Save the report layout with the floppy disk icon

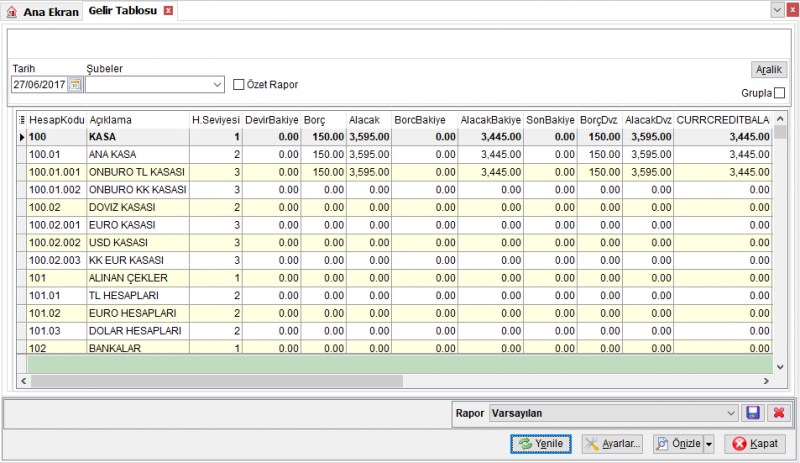pyautogui.click(x=753, y=413)
